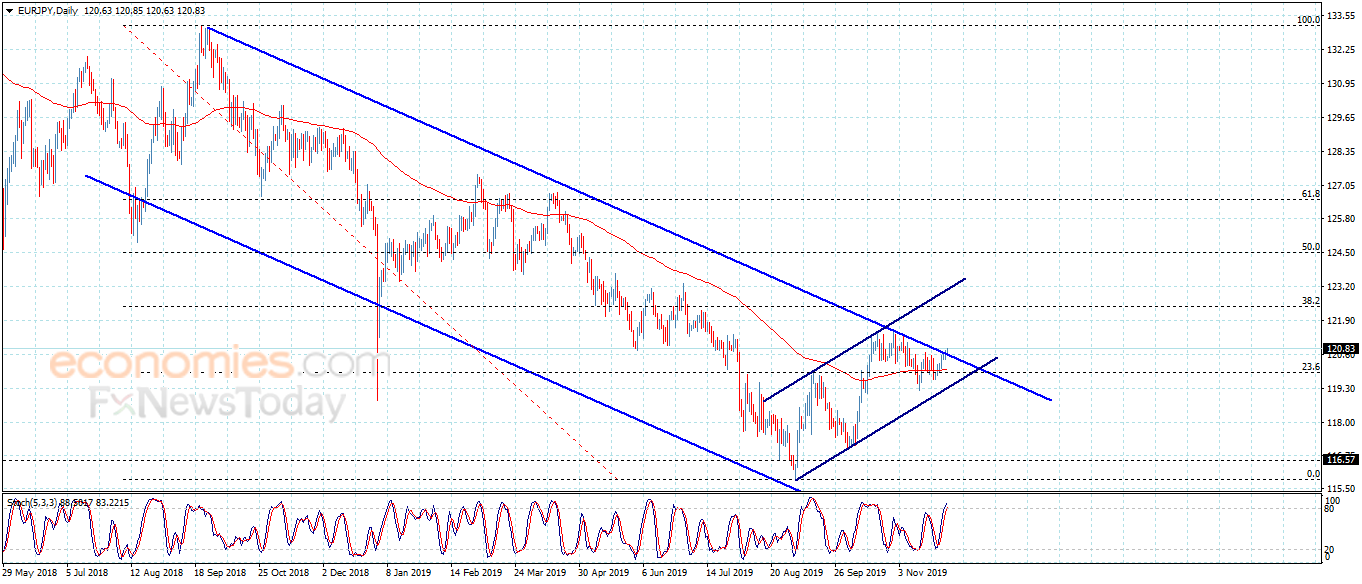
Task: Click the 100.0 Fibonacci level label
Action: pyautogui.click(x=1308, y=19)
